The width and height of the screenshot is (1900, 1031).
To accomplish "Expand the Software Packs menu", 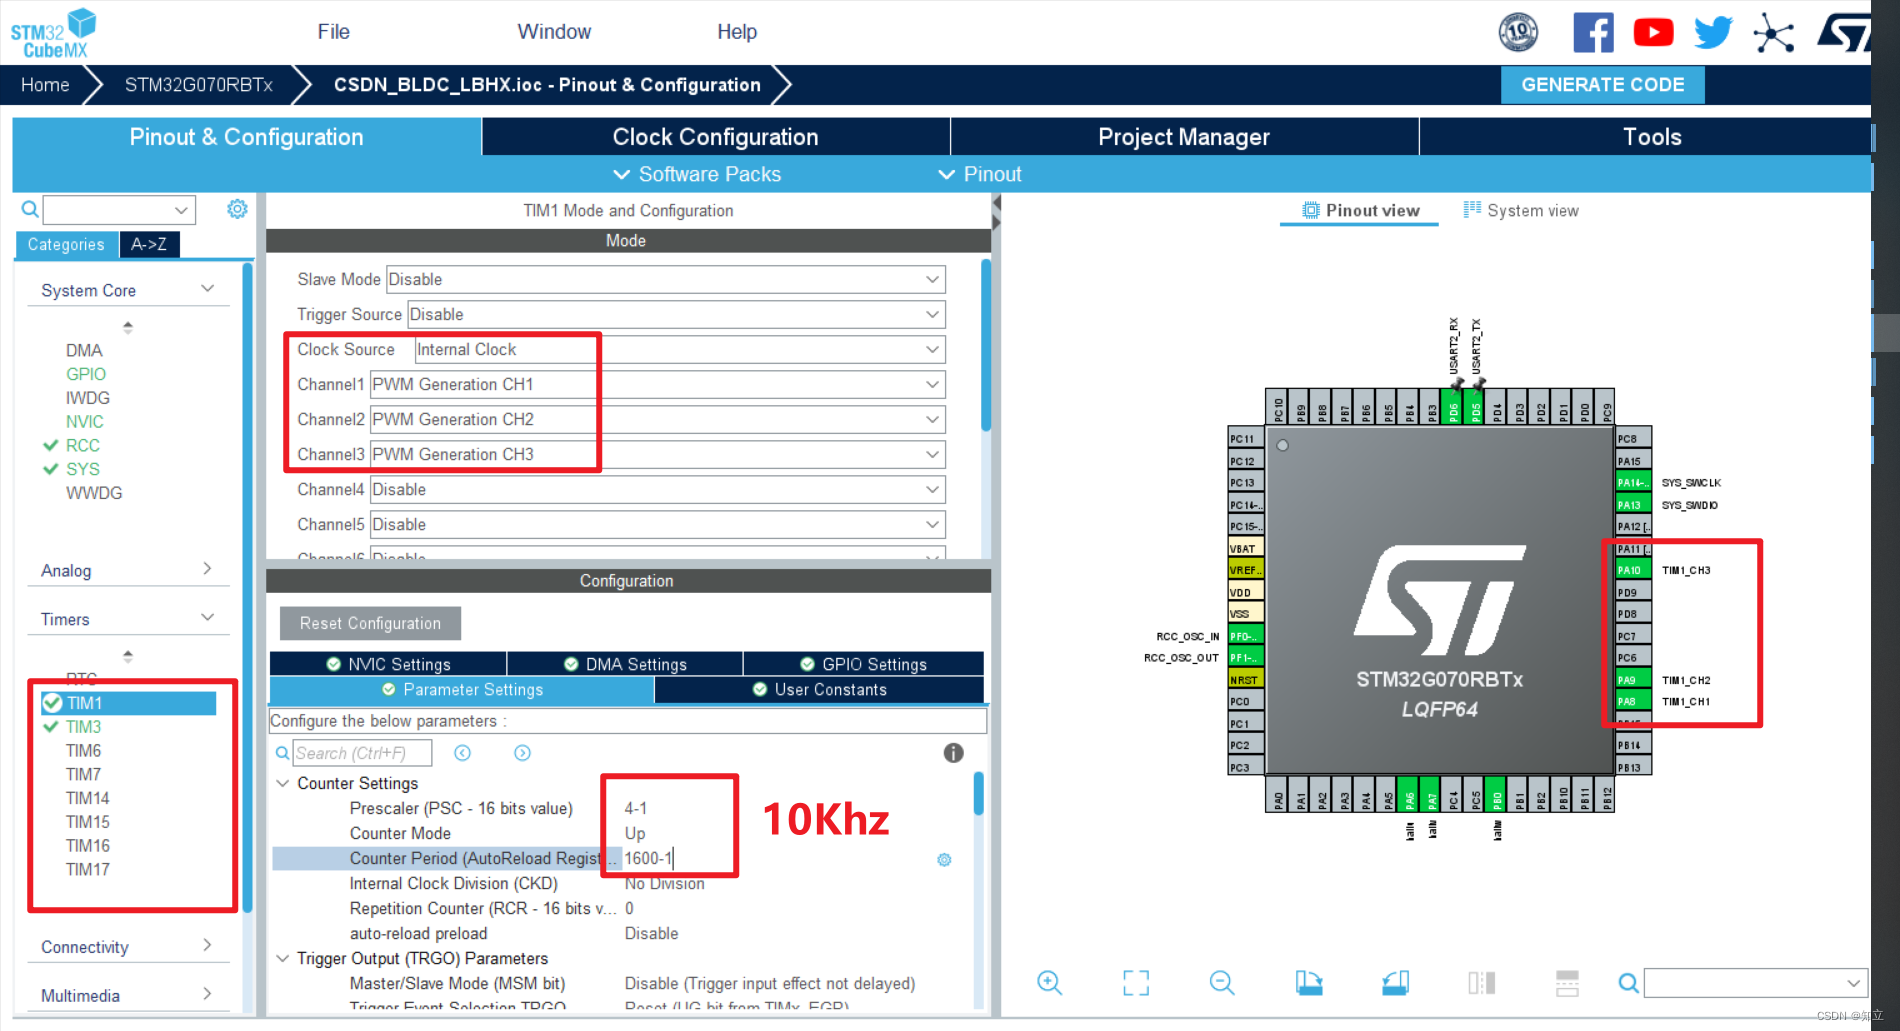I will pos(696,174).
